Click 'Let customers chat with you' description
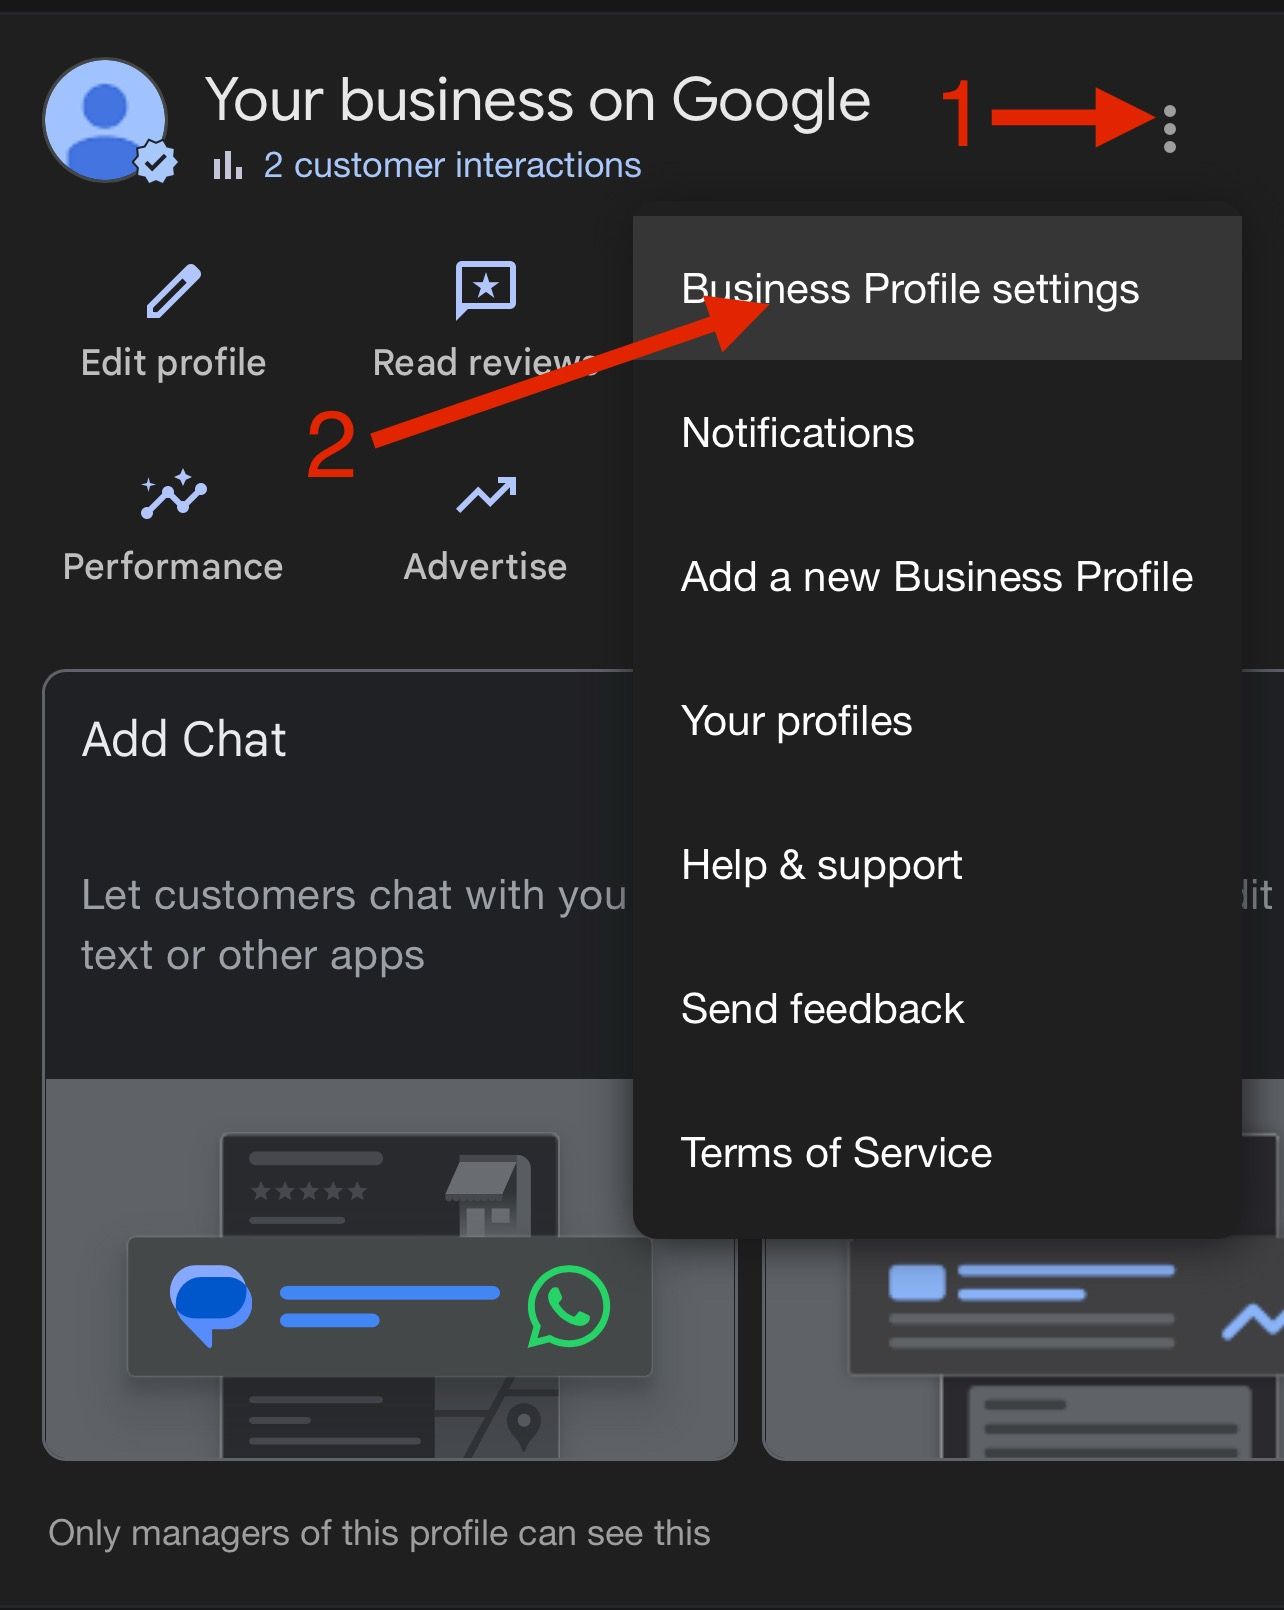 click(x=355, y=925)
